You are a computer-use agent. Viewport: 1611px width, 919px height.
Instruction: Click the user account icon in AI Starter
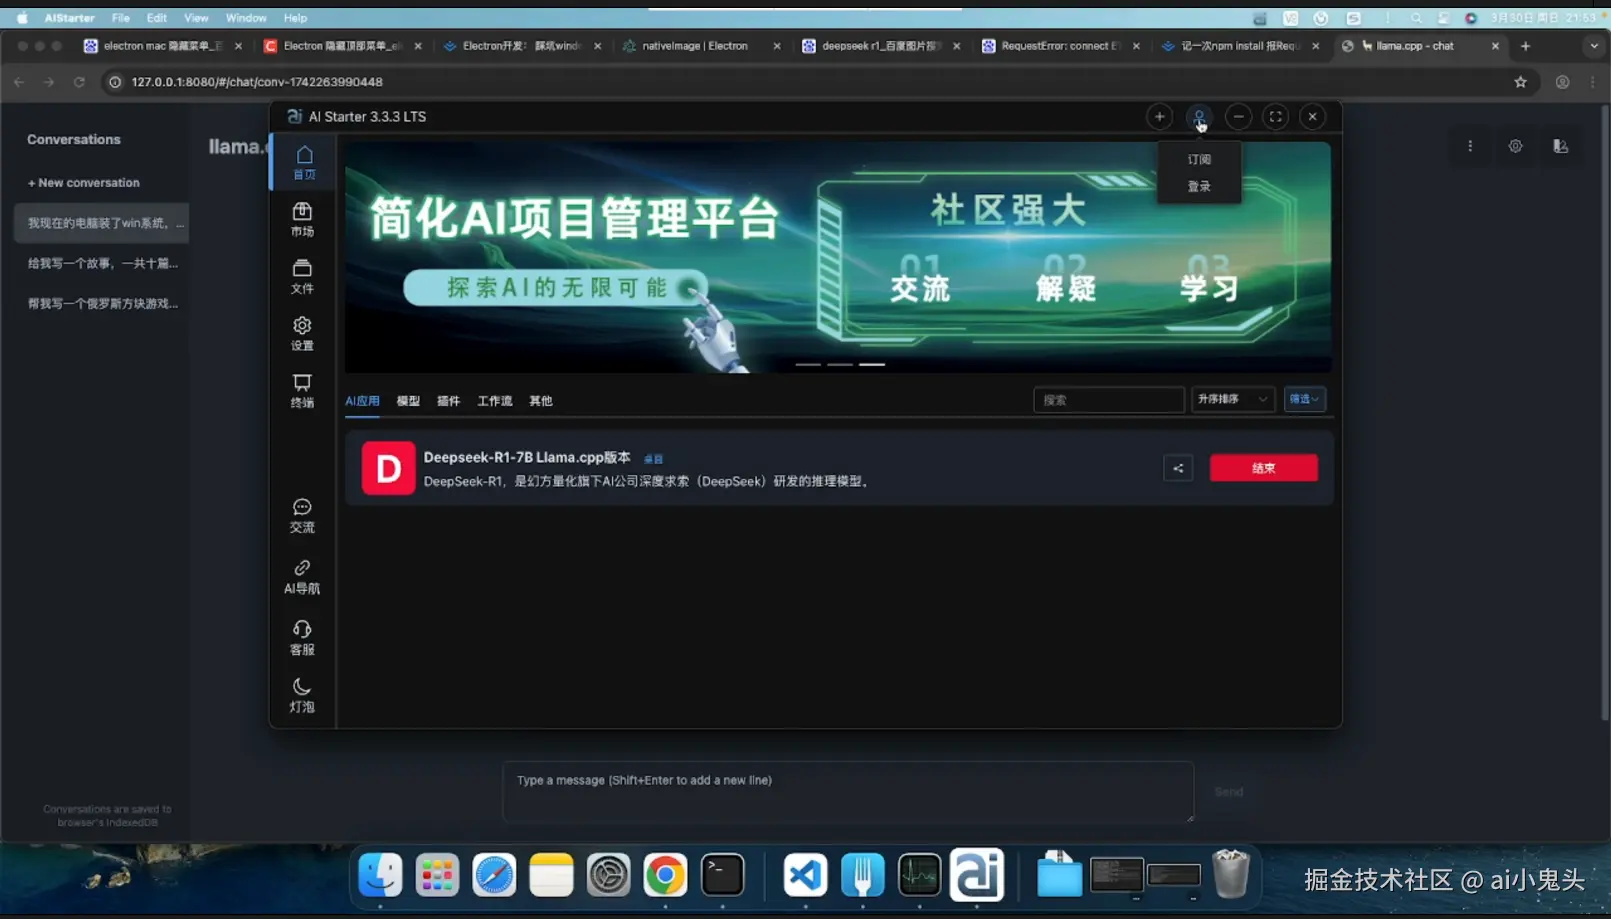point(1199,117)
